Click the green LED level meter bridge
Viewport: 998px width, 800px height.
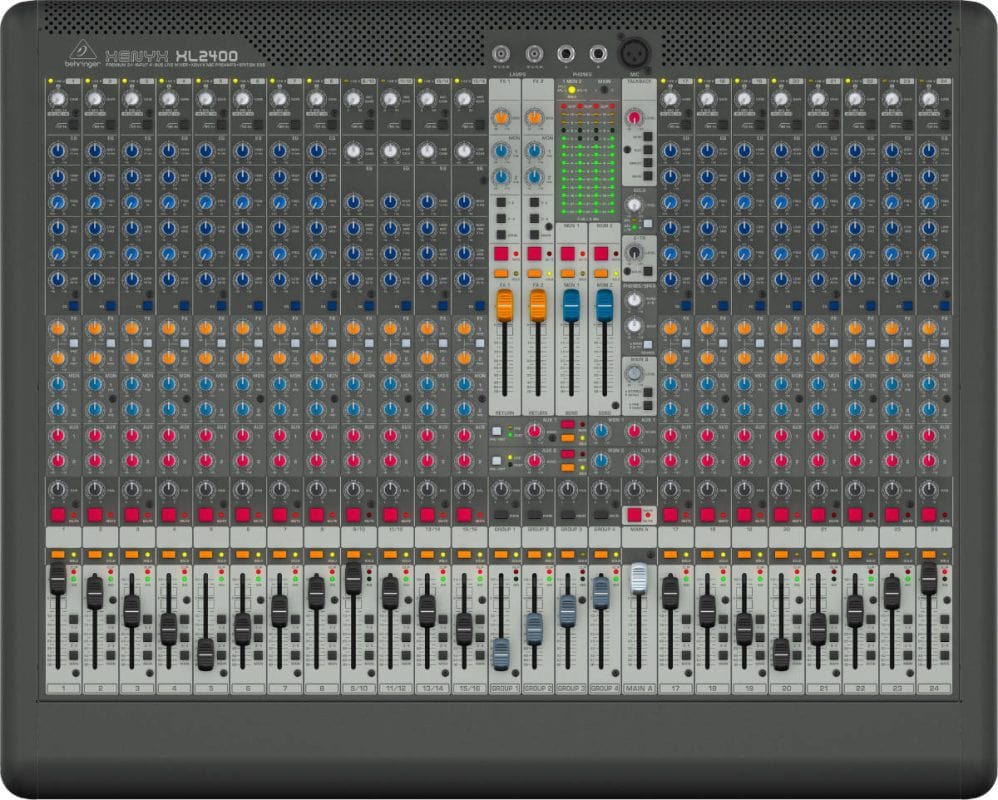[585, 175]
